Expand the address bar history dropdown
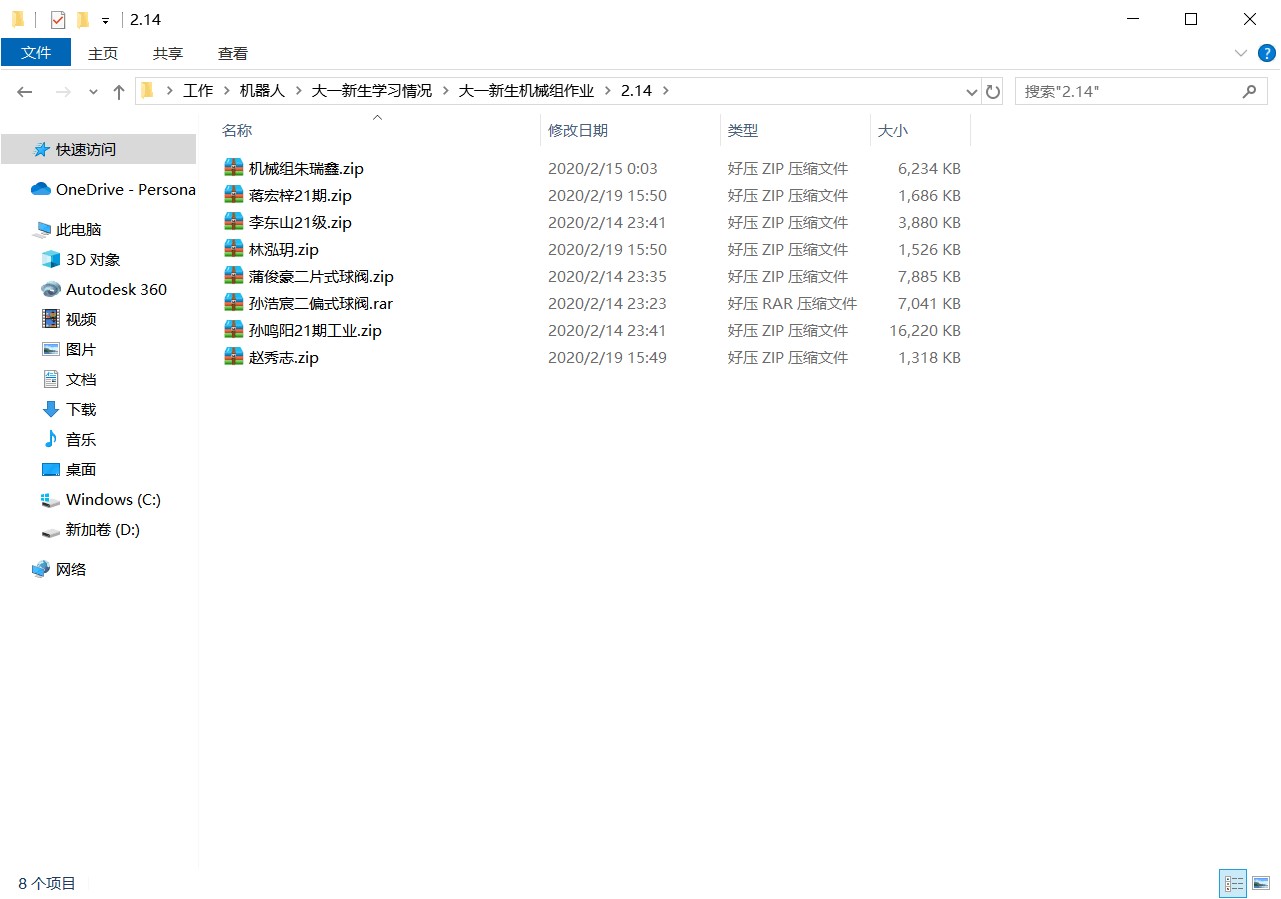Image resolution: width=1281 pixels, height=899 pixels. click(x=971, y=91)
